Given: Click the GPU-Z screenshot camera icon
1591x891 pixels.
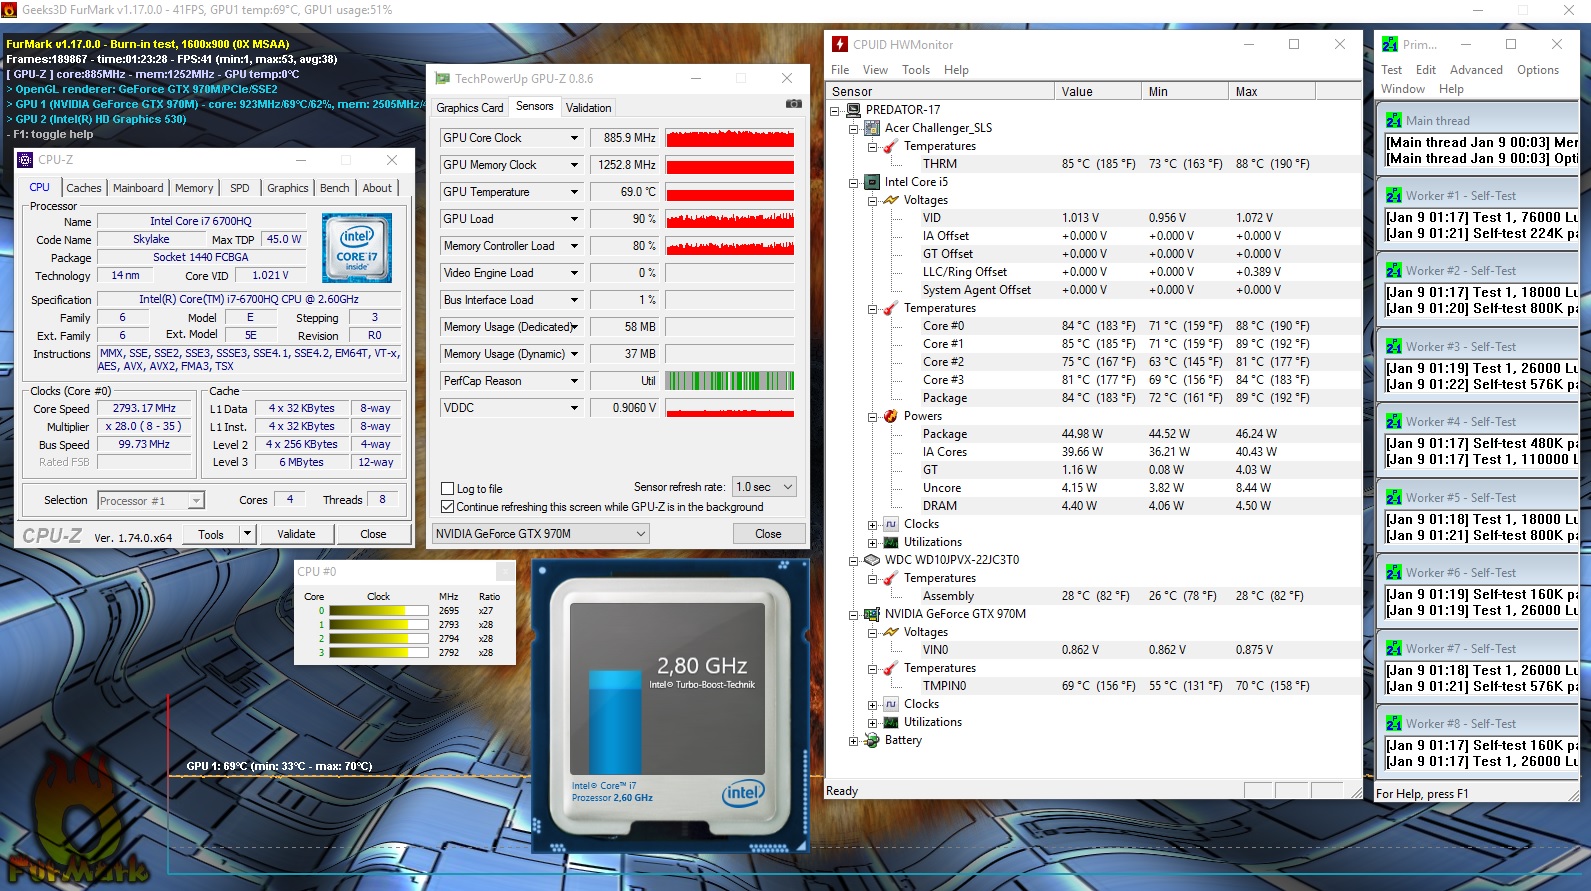Looking at the screenshot, I should (793, 104).
